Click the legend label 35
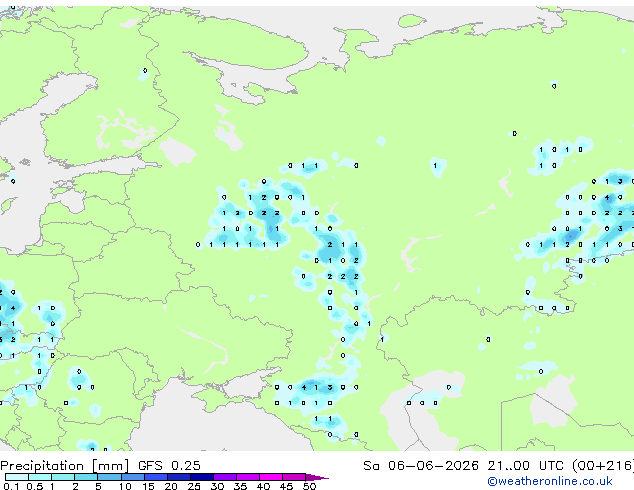Viewport: 634px width, 490px height. (x=240, y=486)
